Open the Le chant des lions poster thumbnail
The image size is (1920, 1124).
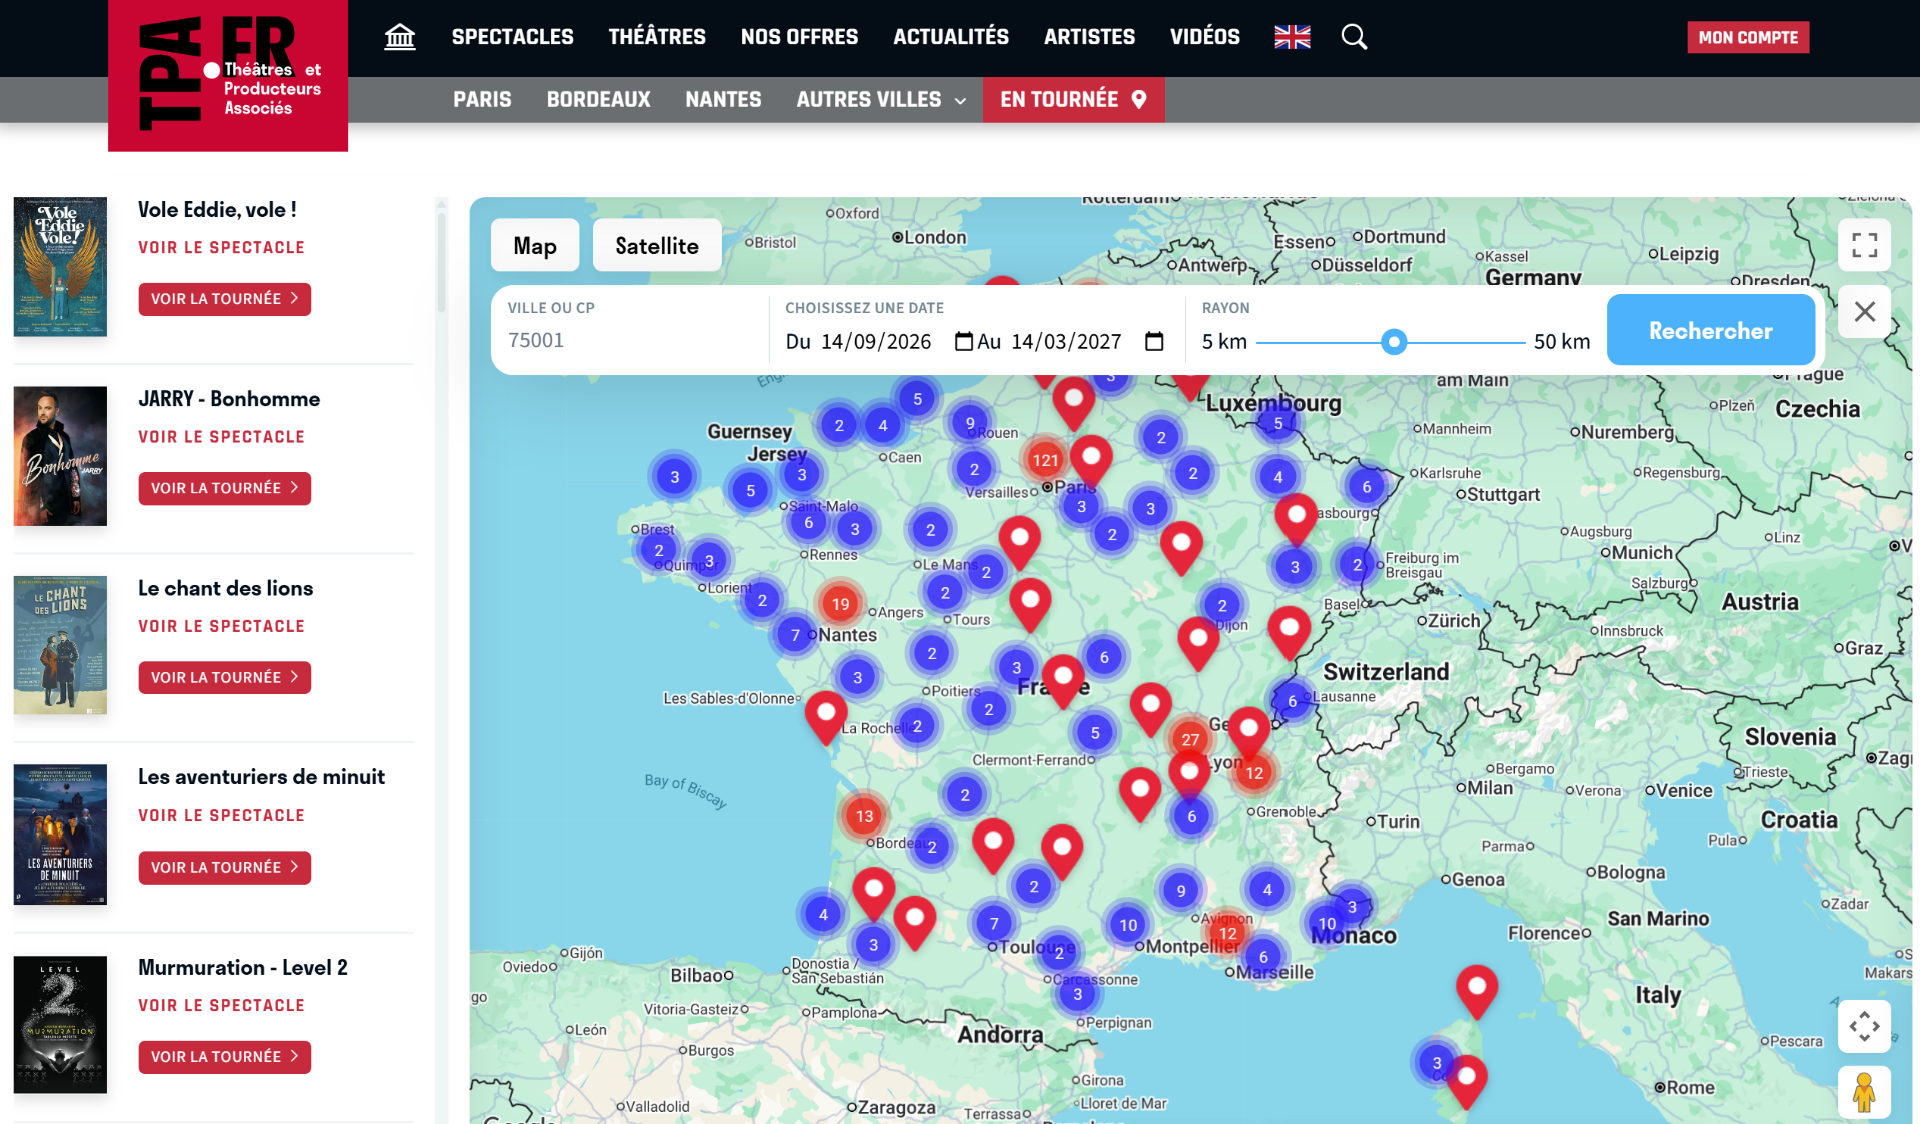pyautogui.click(x=60, y=645)
